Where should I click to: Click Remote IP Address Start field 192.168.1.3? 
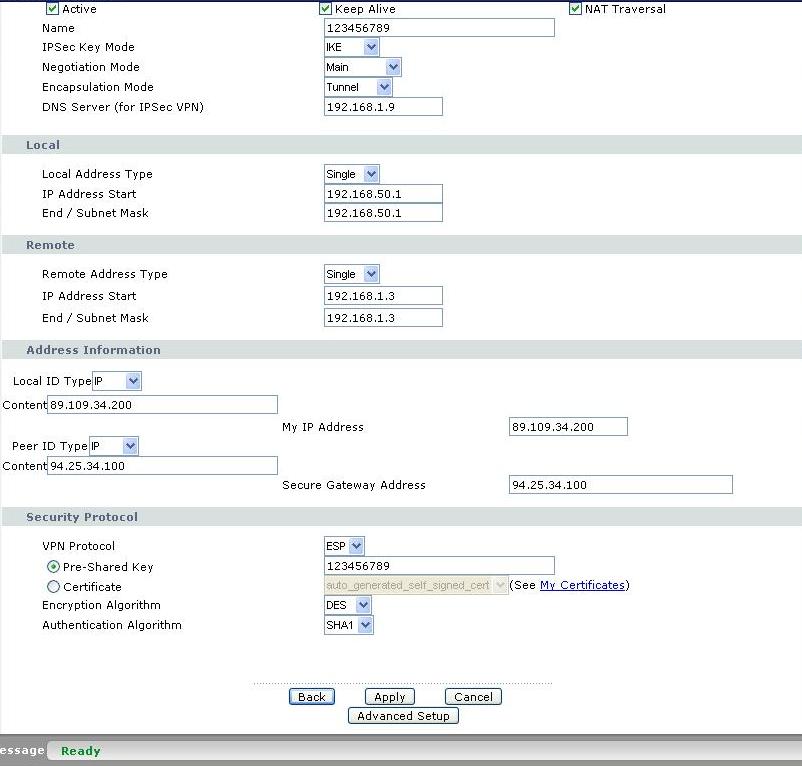click(383, 296)
